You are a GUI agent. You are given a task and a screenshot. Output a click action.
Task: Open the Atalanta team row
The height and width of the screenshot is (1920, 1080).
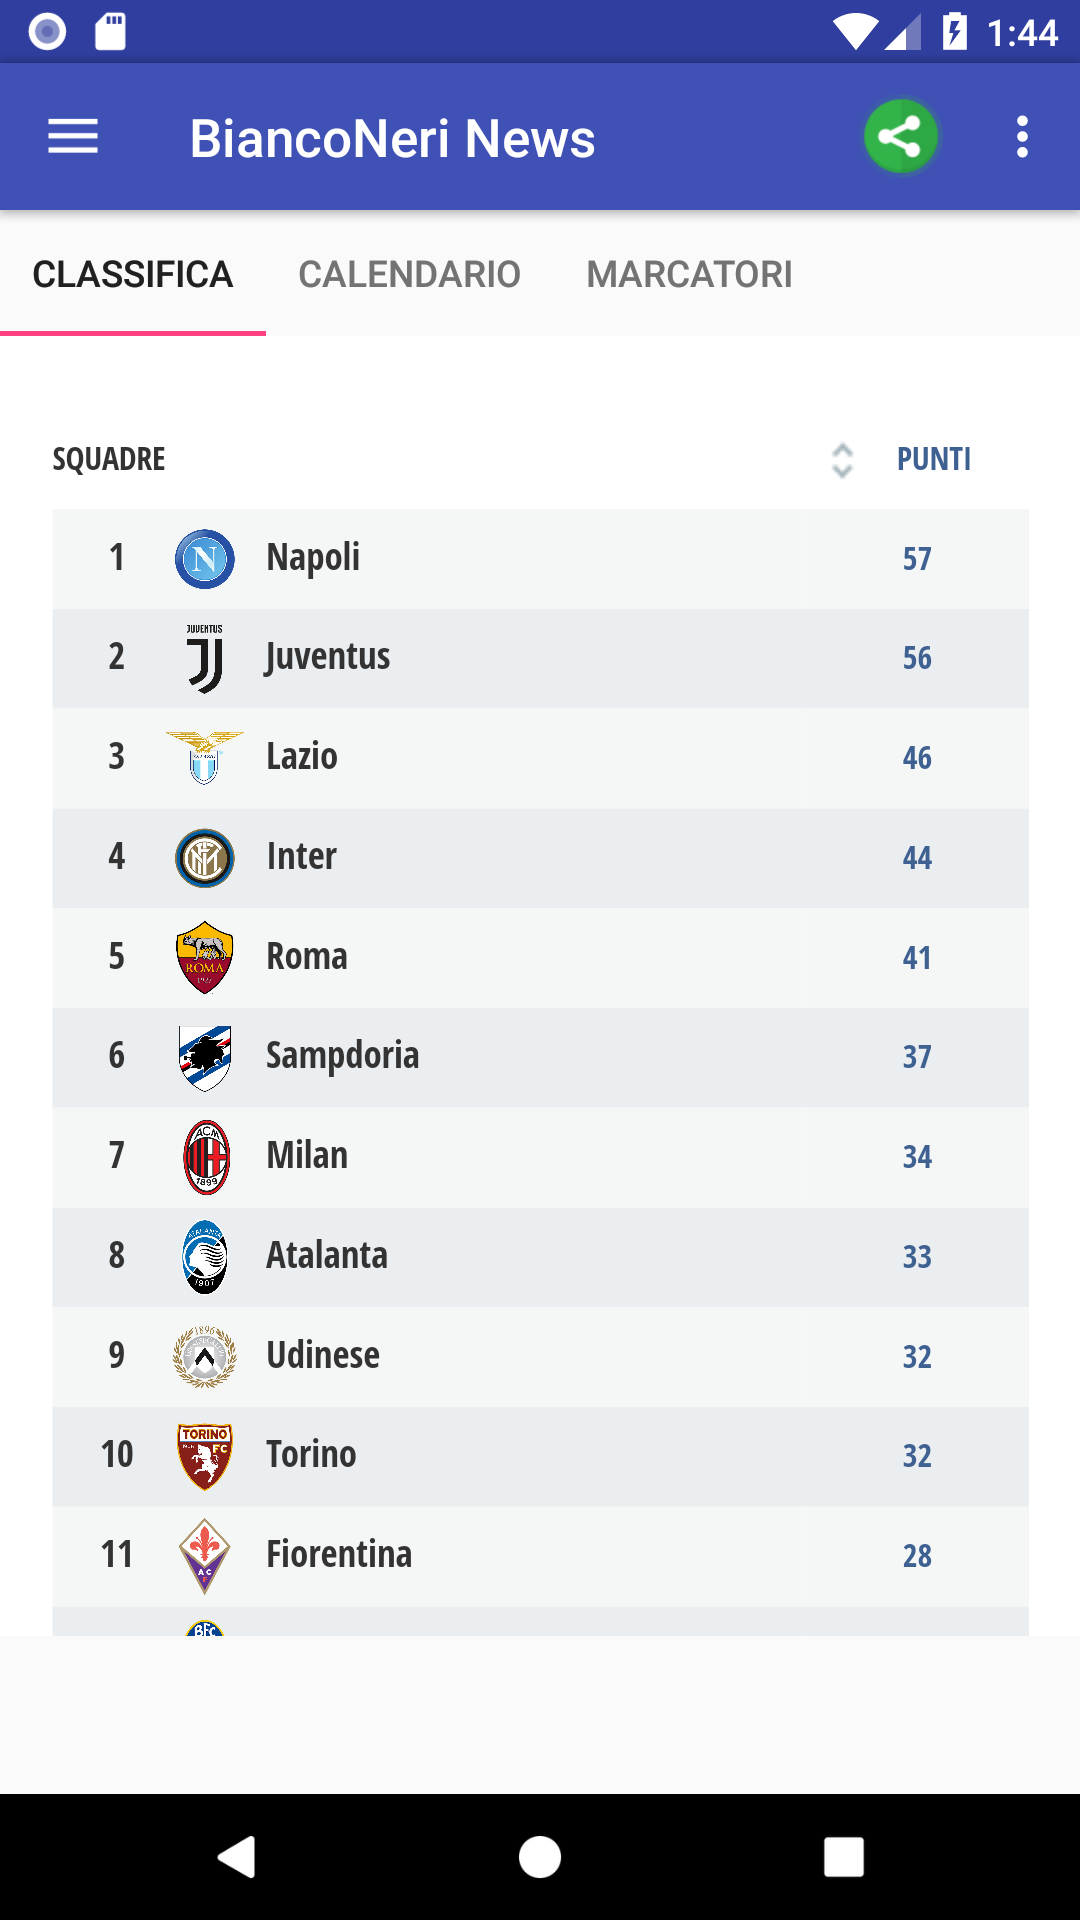tap(540, 1257)
